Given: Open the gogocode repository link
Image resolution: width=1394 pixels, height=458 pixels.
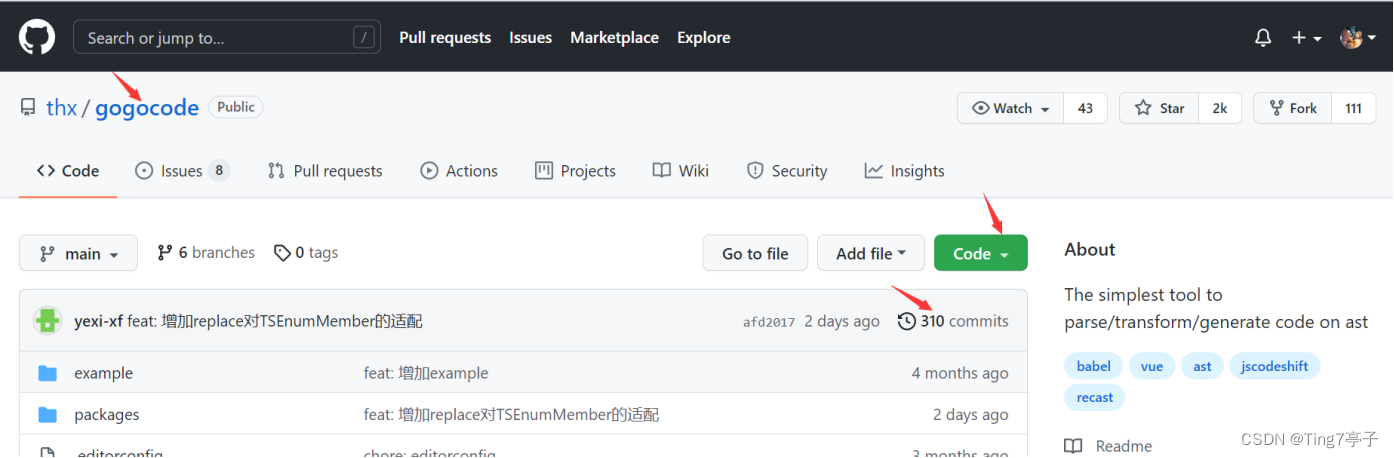Looking at the screenshot, I should [x=147, y=108].
